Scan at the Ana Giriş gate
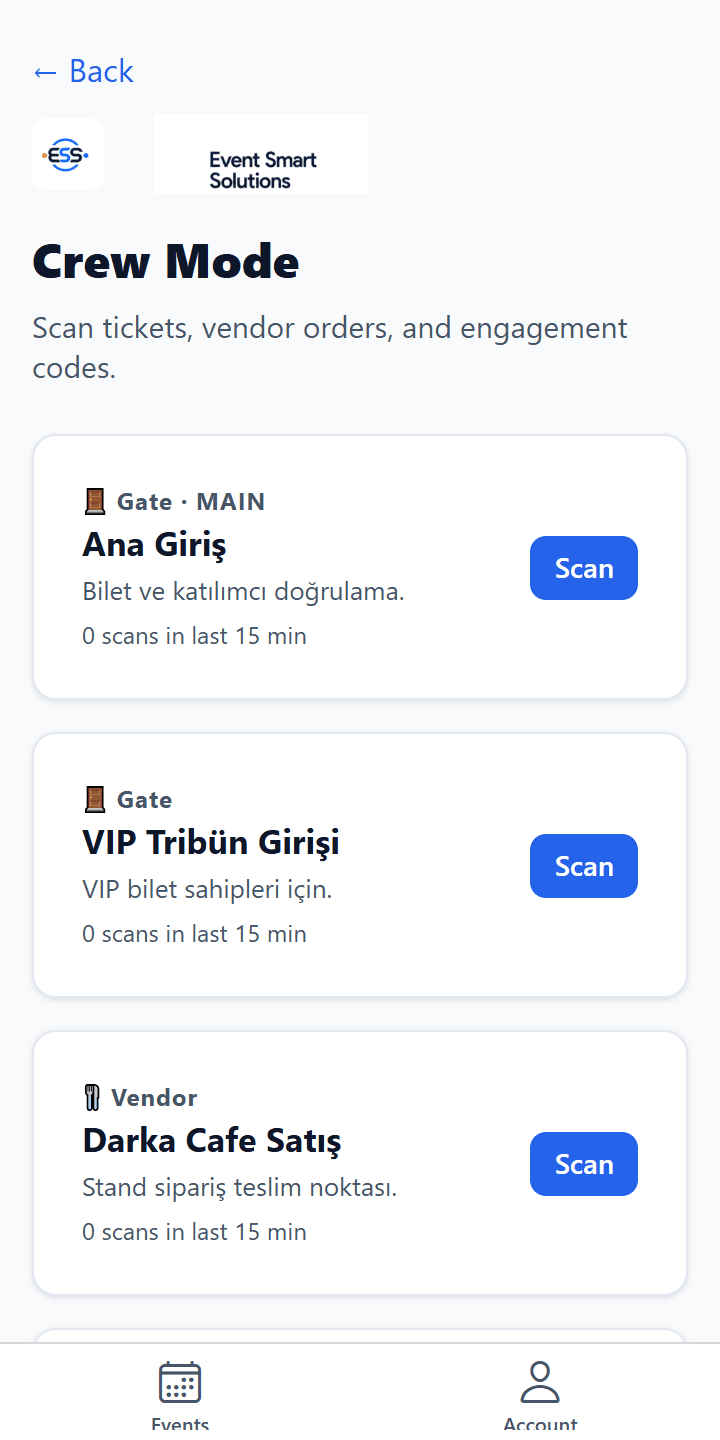This screenshot has height=1440, width=720. (x=584, y=568)
